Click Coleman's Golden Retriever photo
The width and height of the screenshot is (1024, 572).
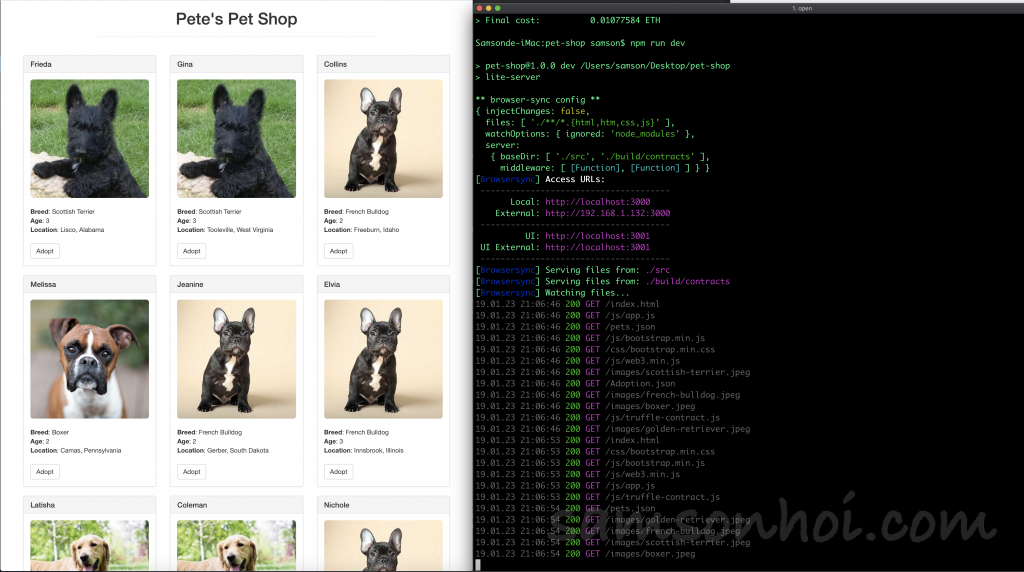236,545
